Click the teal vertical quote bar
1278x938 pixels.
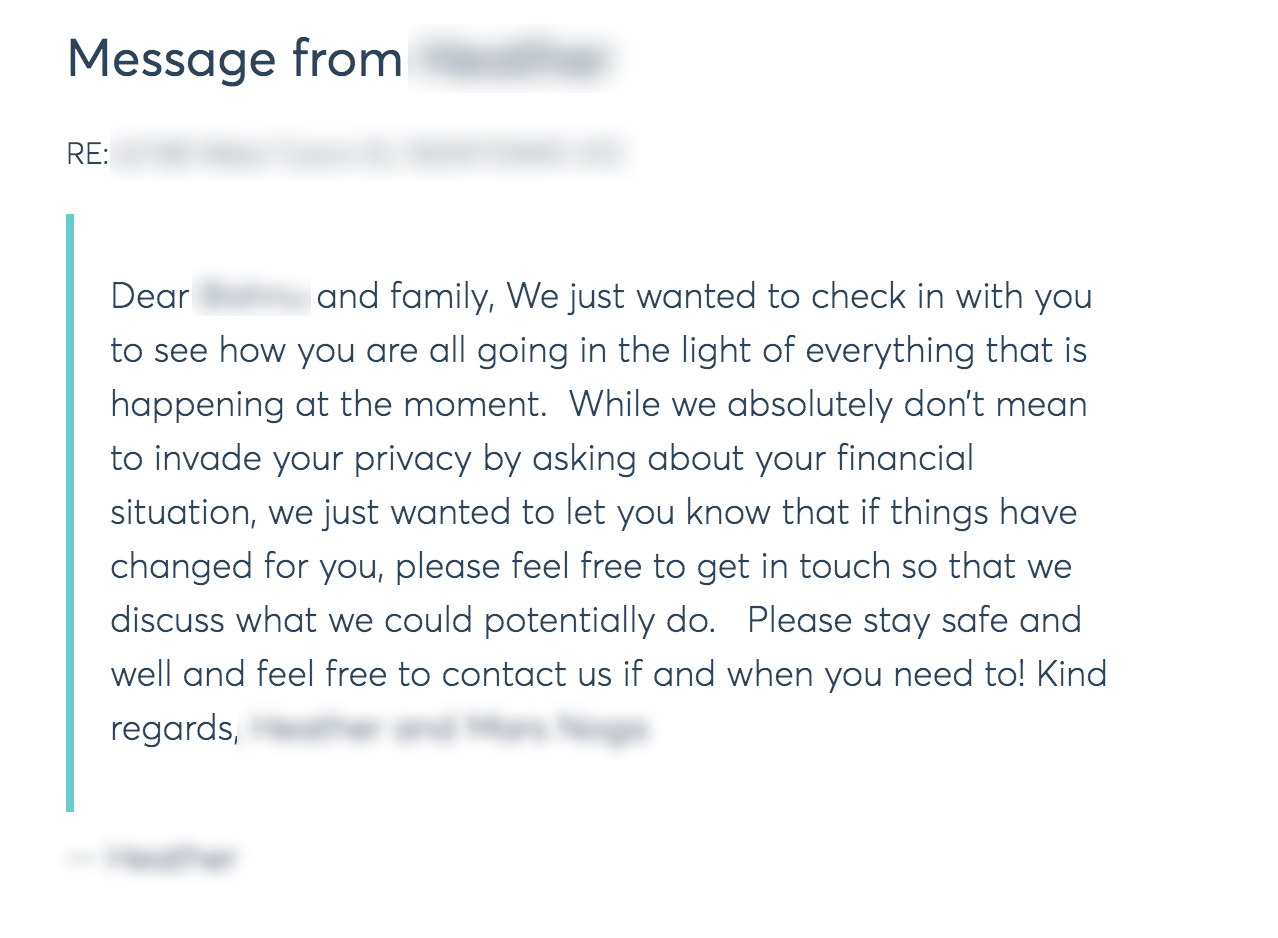[70, 512]
